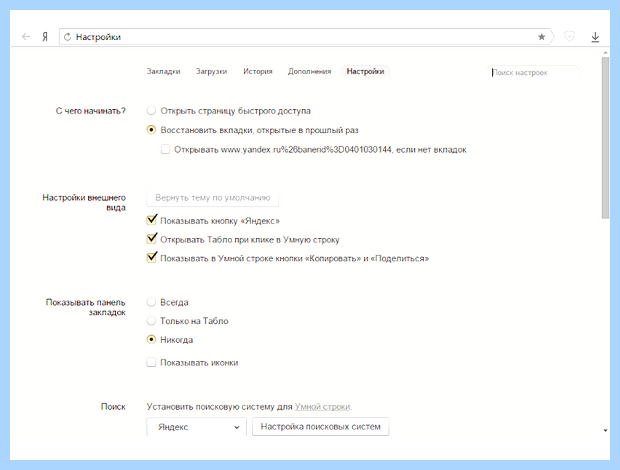Reload the page with the refresh icon
Screen dimensions: 620x470
tap(68, 37)
